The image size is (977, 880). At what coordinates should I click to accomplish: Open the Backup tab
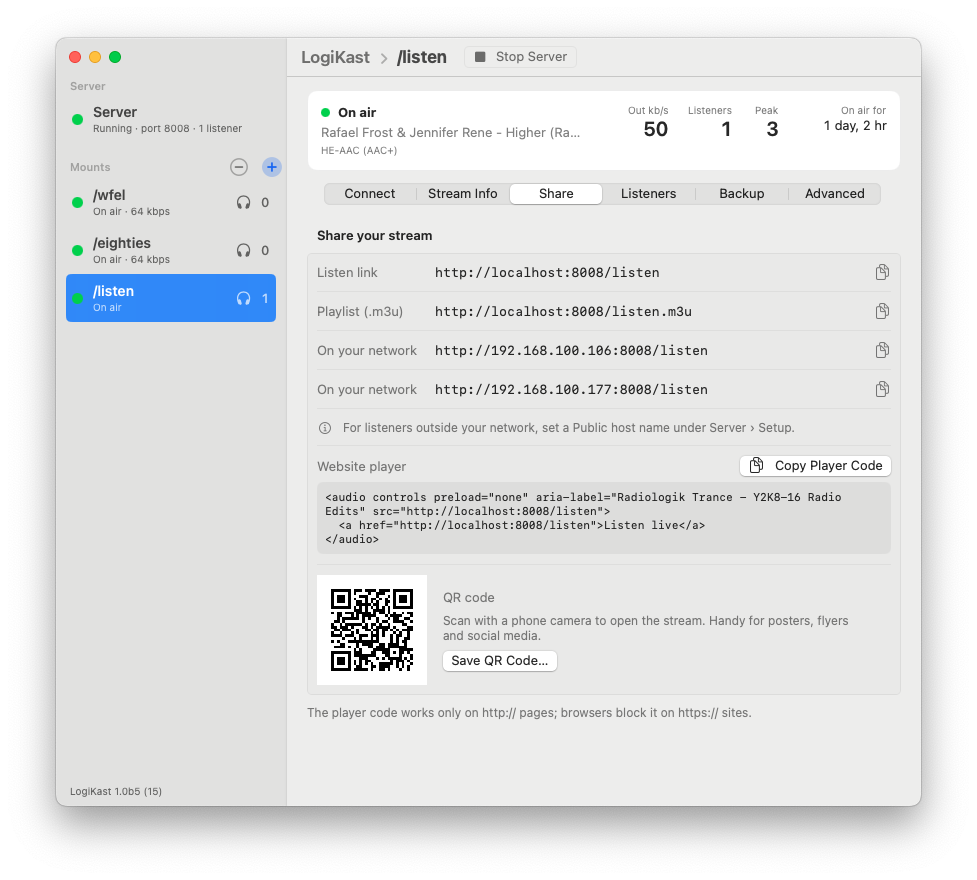pyautogui.click(x=741, y=194)
